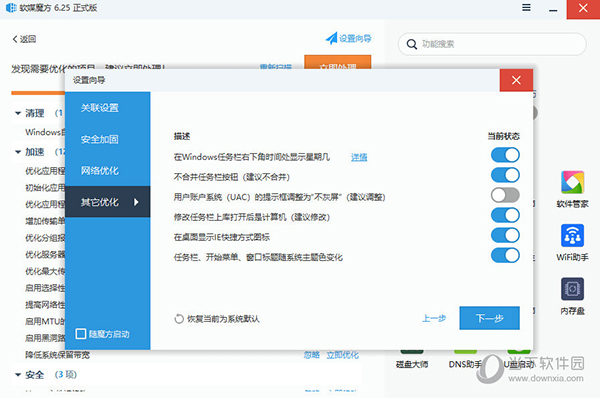Click the arrow next to 其它优化

click(136, 202)
